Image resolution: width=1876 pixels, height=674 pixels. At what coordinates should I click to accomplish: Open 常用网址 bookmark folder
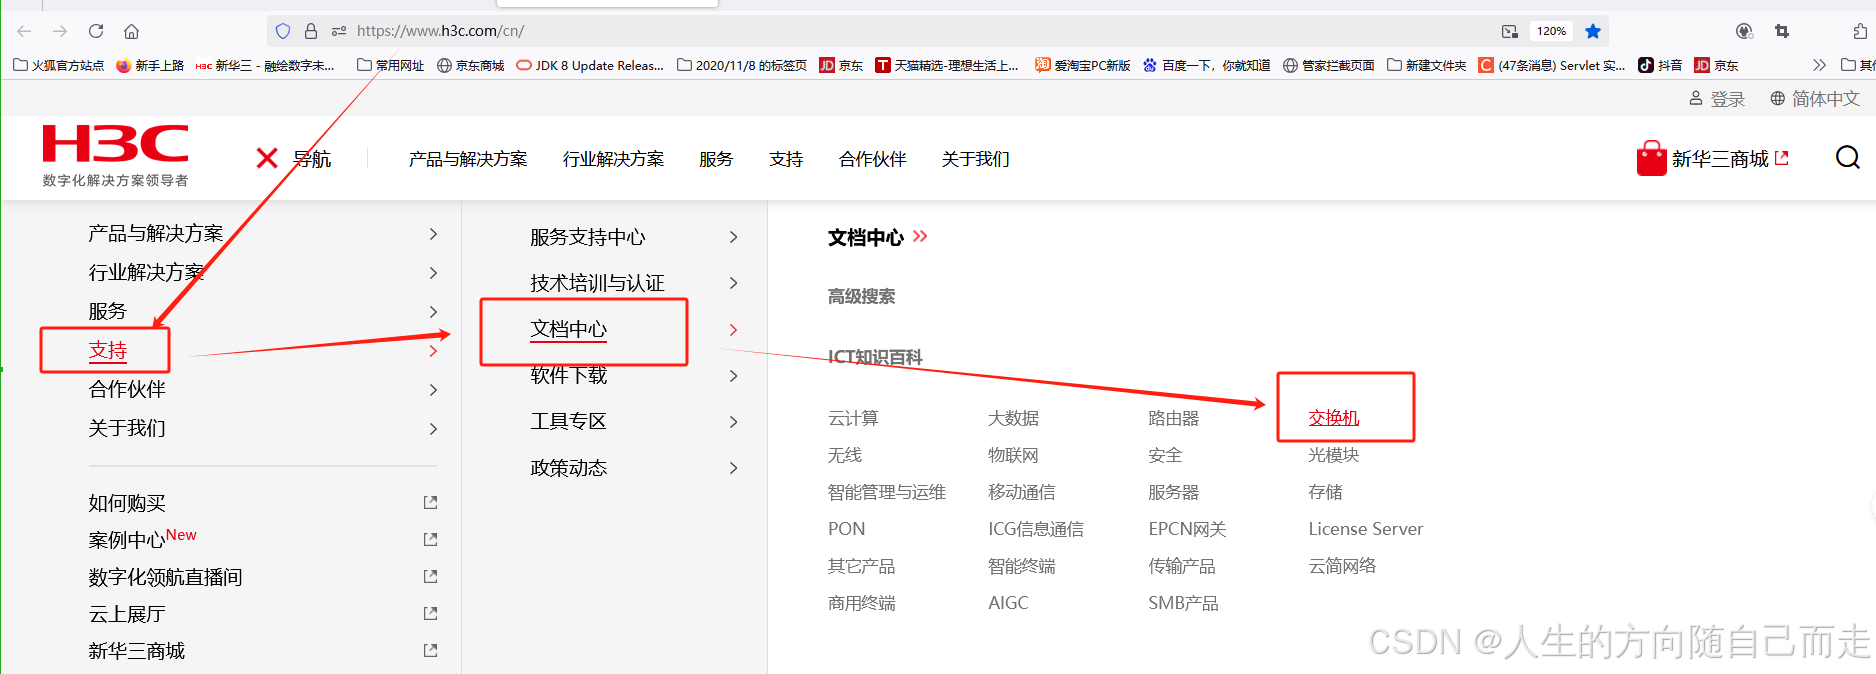(x=390, y=65)
